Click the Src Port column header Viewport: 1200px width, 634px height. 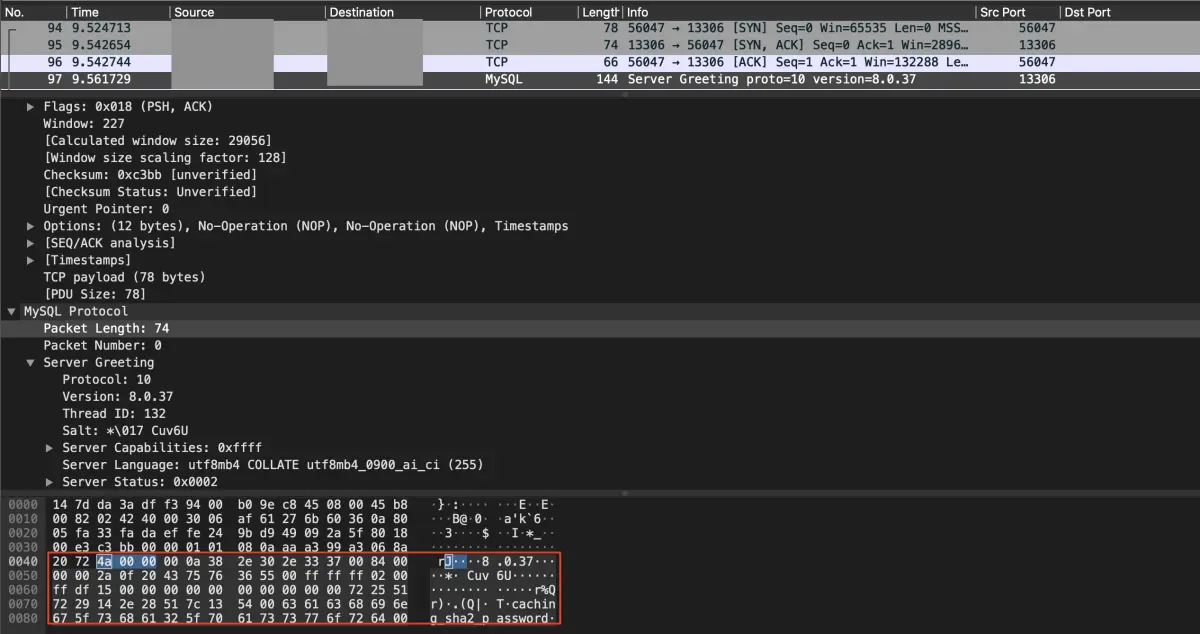pyautogui.click(x=1017, y=12)
